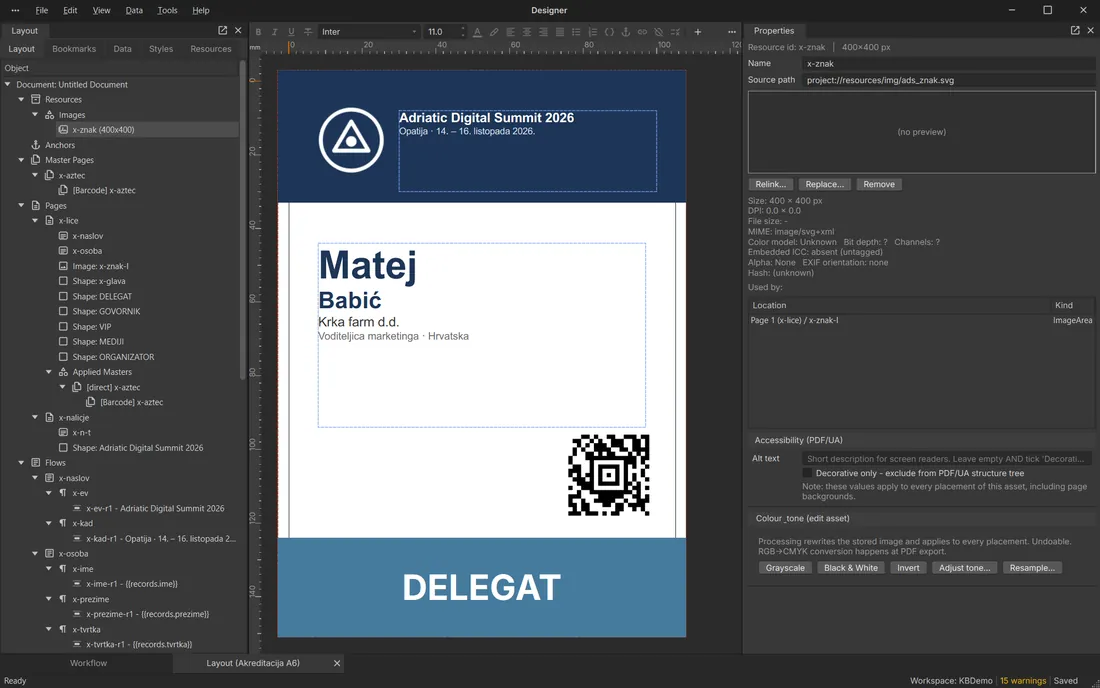Screen dimensions: 1100x688
Task: Toggle italic text formatting
Action: coord(274,32)
